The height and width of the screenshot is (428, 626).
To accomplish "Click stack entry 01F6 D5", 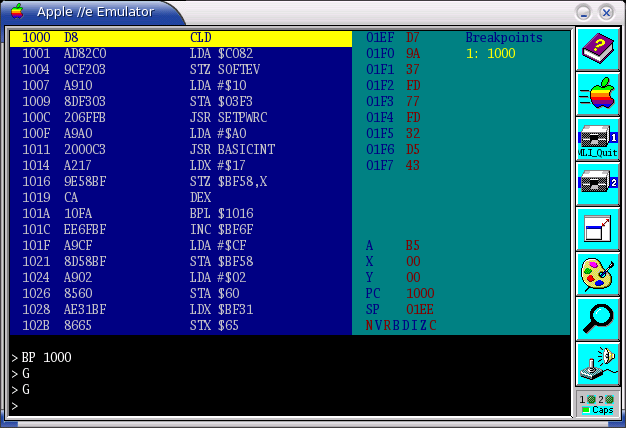I will click(x=393, y=150).
